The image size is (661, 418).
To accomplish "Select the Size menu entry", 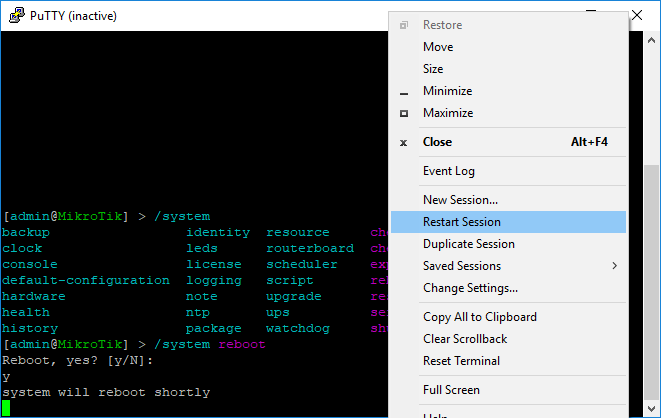I will [433, 69].
